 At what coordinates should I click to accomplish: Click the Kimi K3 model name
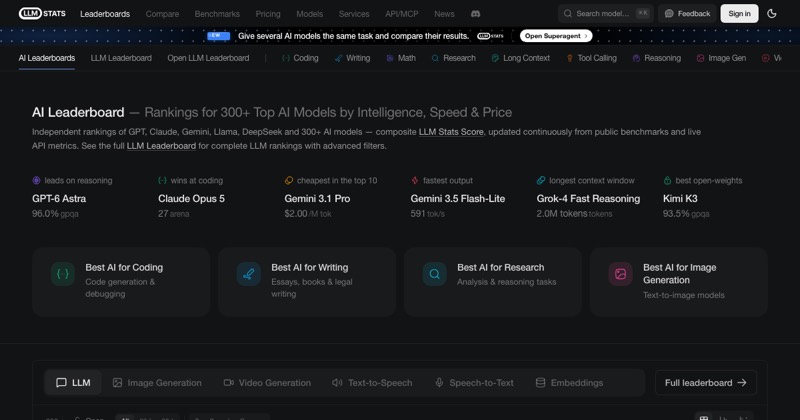click(x=680, y=199)
